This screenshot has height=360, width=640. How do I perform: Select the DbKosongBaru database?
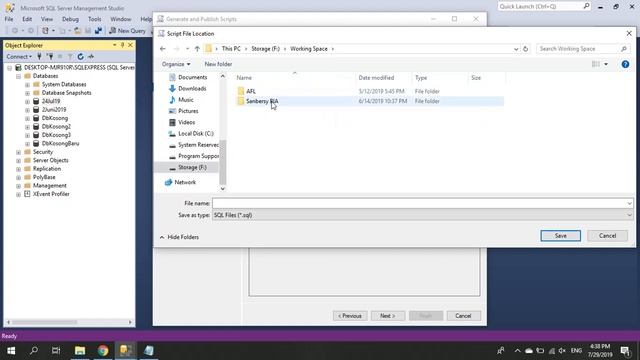[x=60, y=144]
